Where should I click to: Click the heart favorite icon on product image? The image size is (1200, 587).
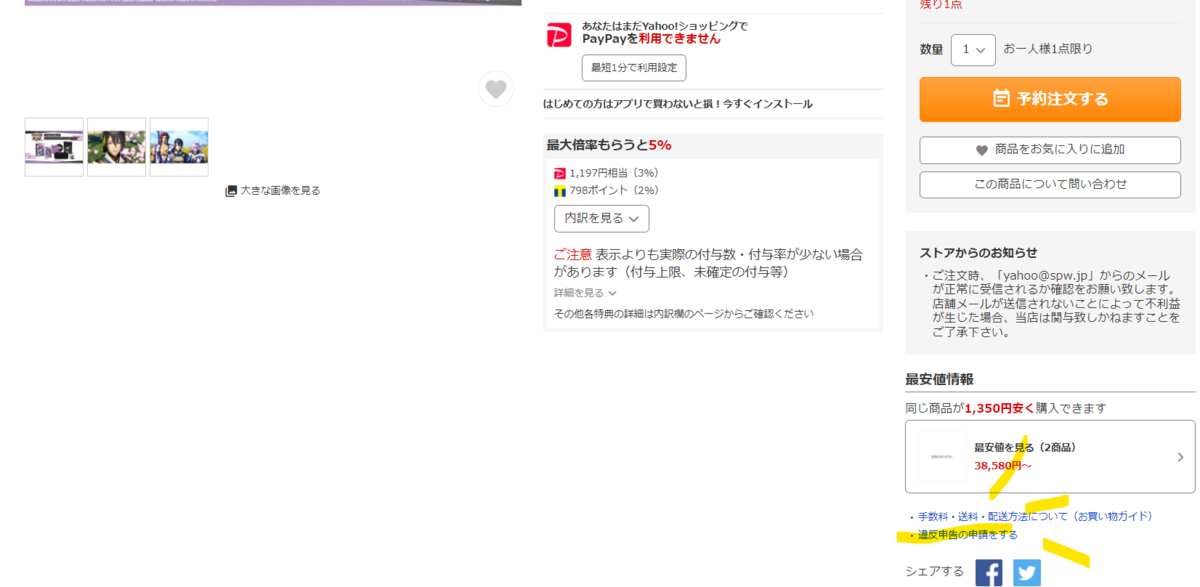pos(496,89)
